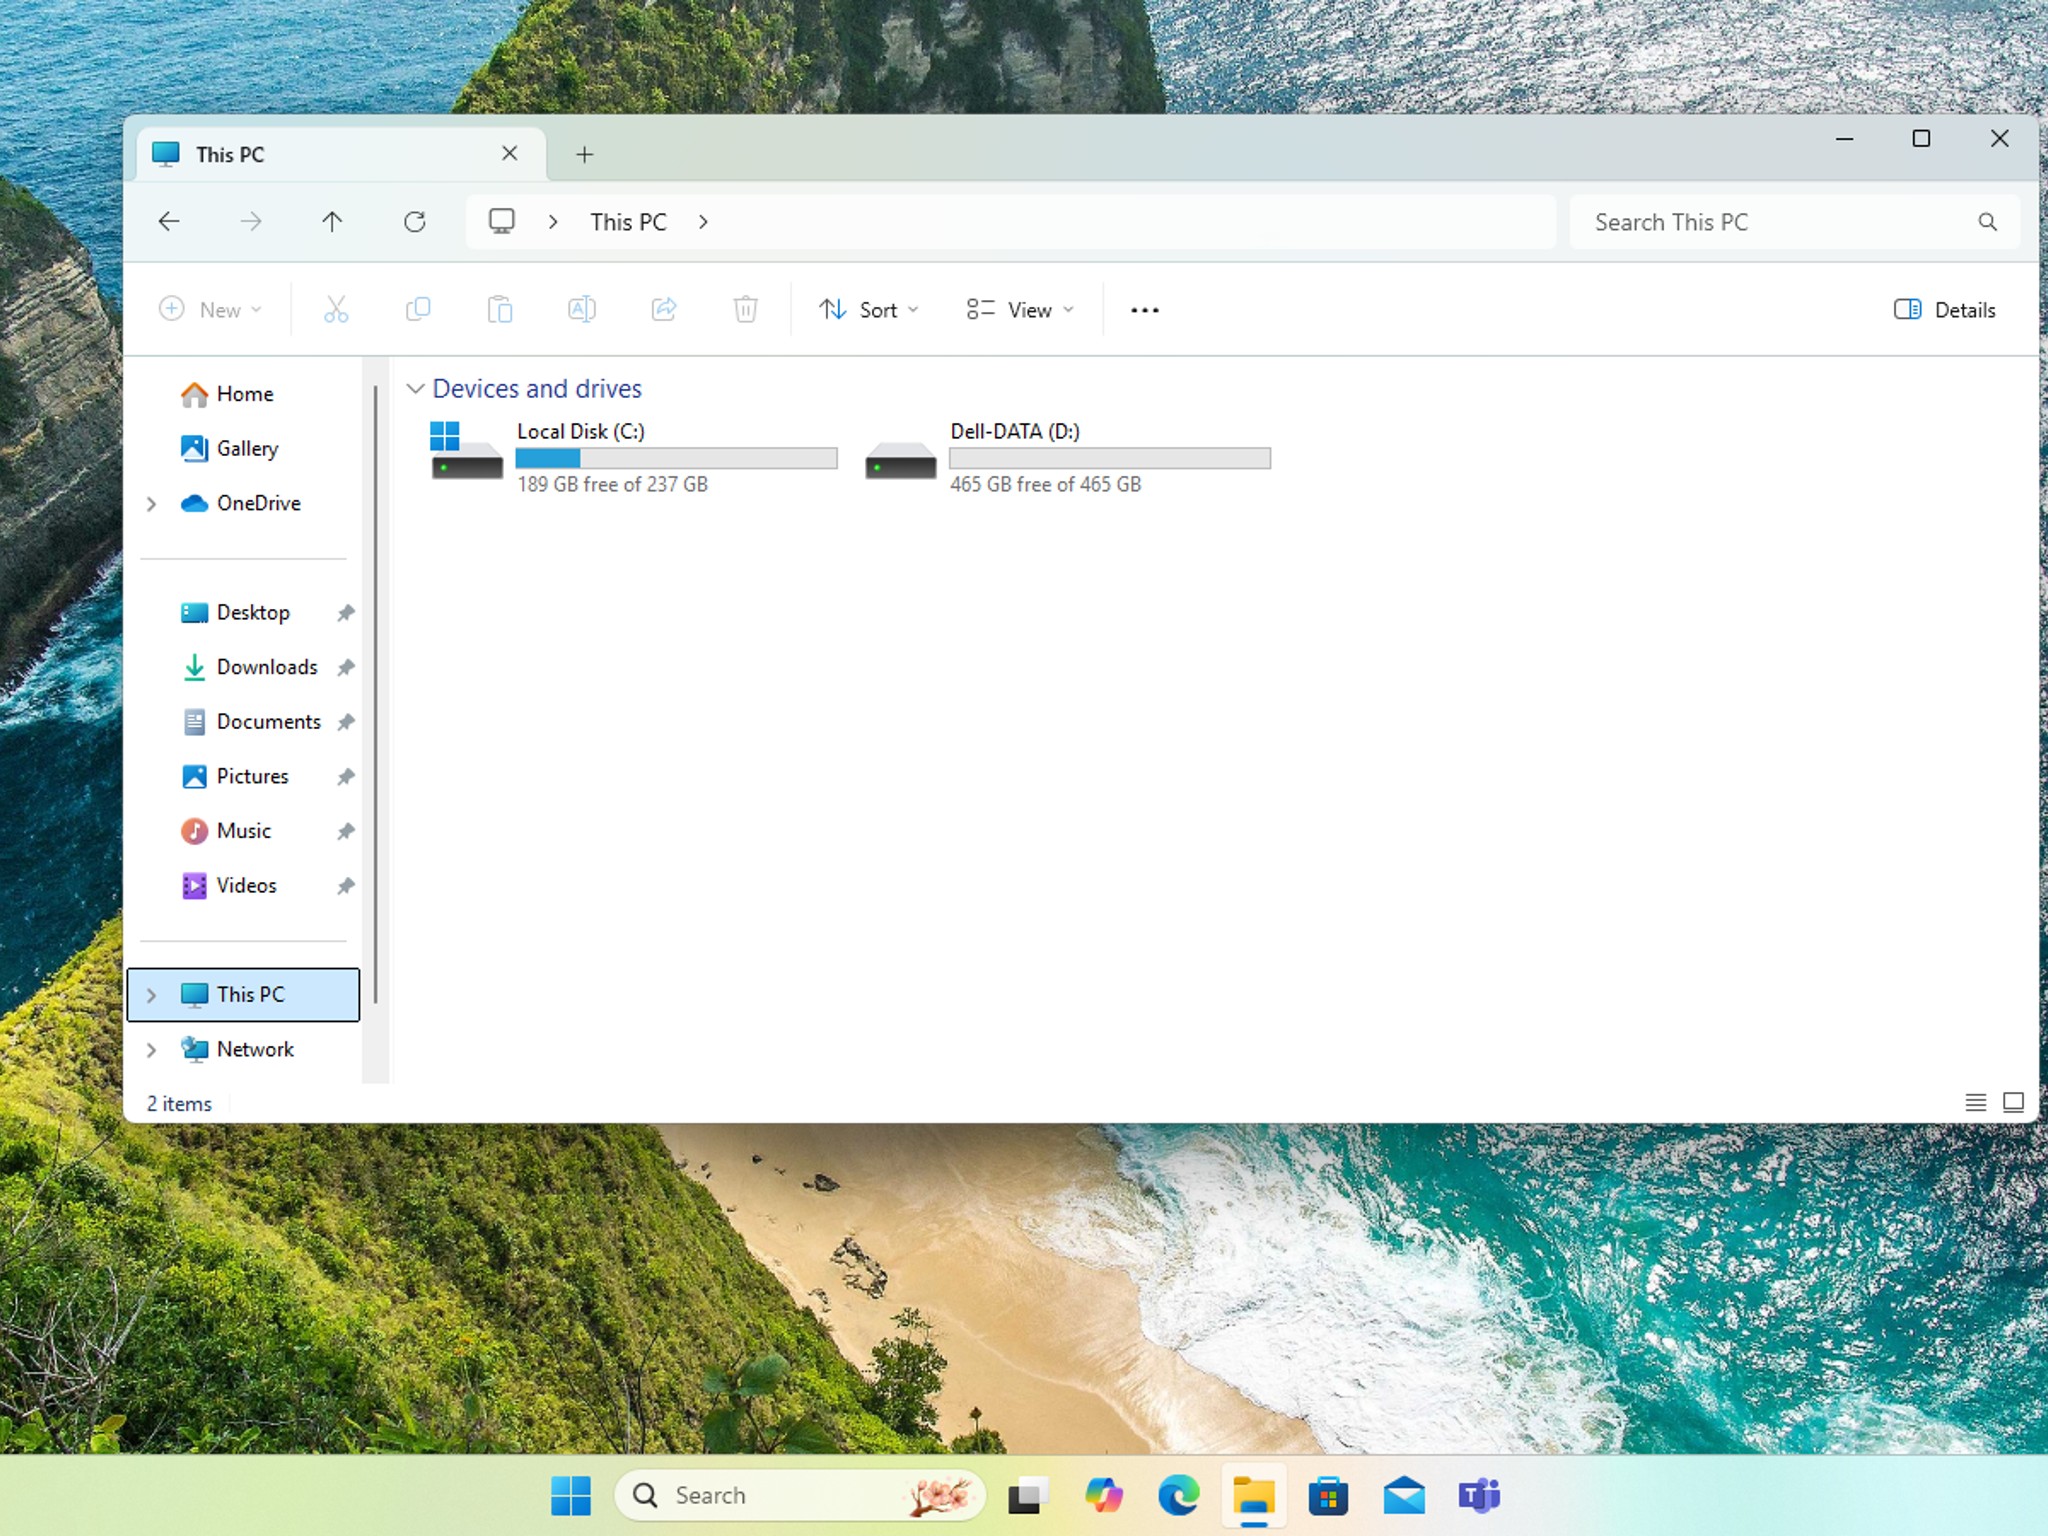The height and width of the screenshot is (1536, 2048).
Task: Expand Network tree node
Action: point(151,1049)
